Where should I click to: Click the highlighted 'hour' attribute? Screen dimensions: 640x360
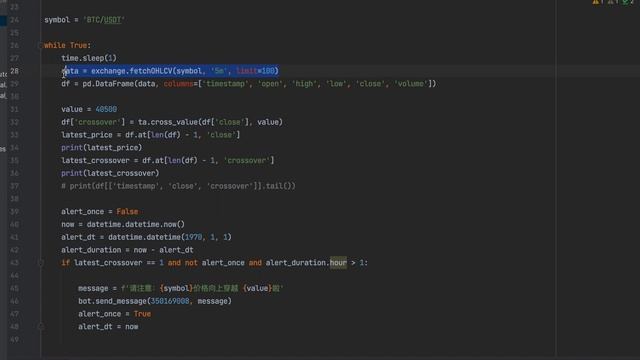pos(338,263)
